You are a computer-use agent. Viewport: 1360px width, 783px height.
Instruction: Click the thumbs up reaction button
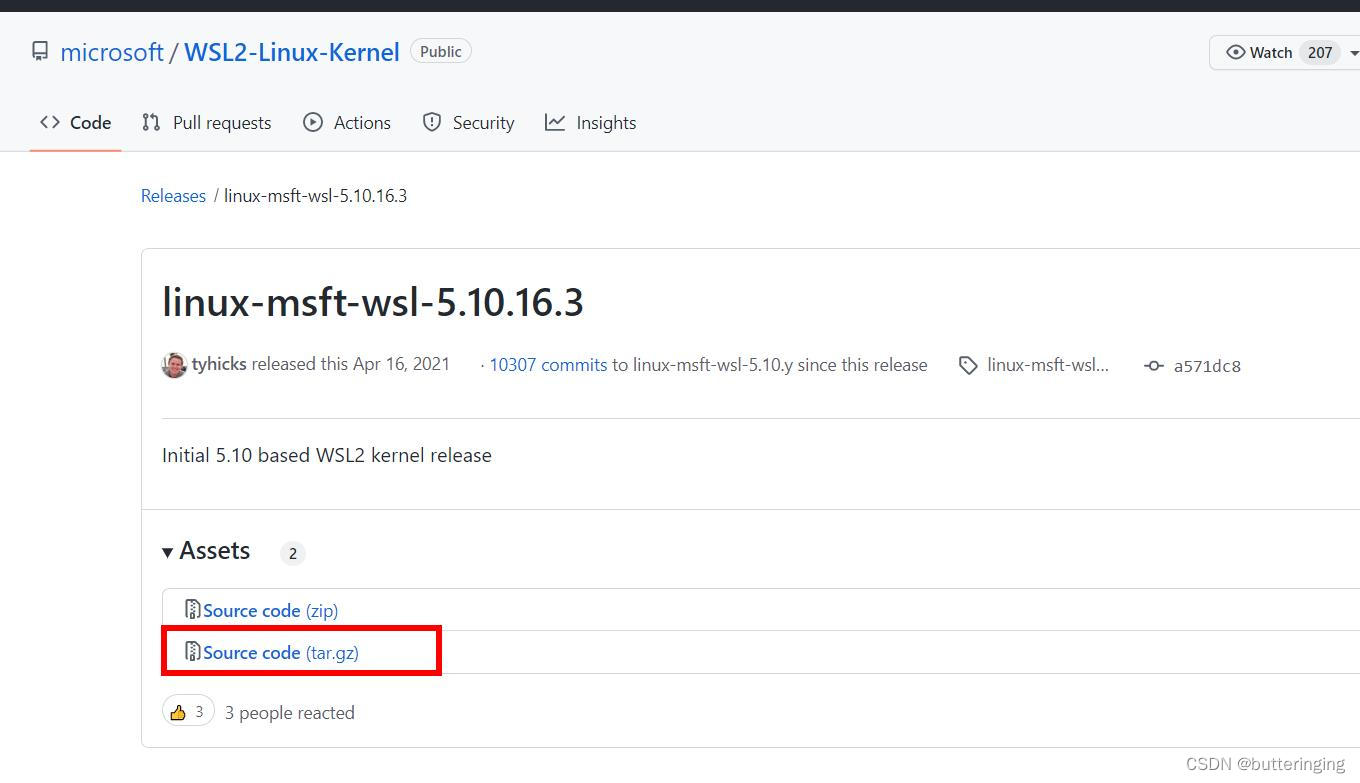pyautogui.click(x=188, y=711)
